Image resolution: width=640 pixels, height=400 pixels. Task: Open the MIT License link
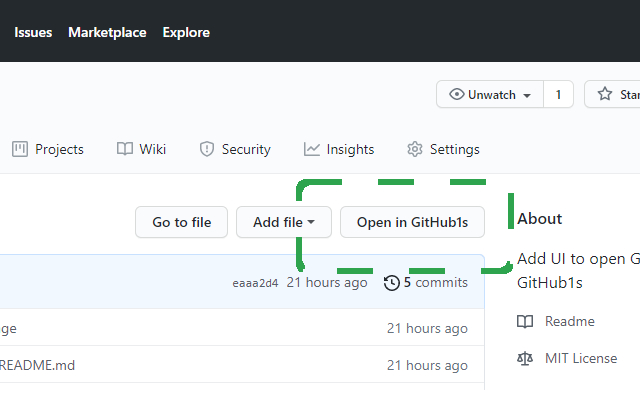click(581, 358)
